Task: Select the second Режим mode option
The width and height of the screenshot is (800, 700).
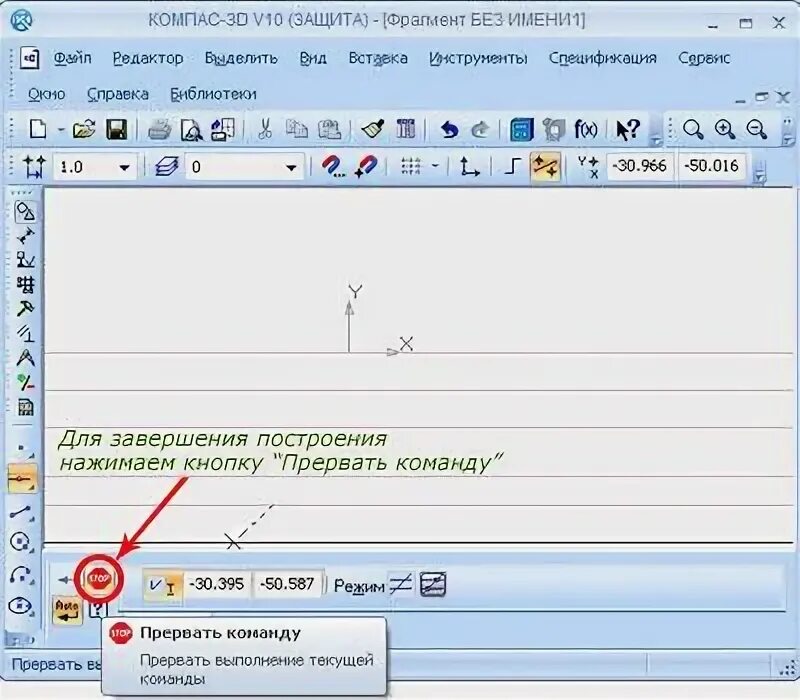Action: tap(433, 584)
